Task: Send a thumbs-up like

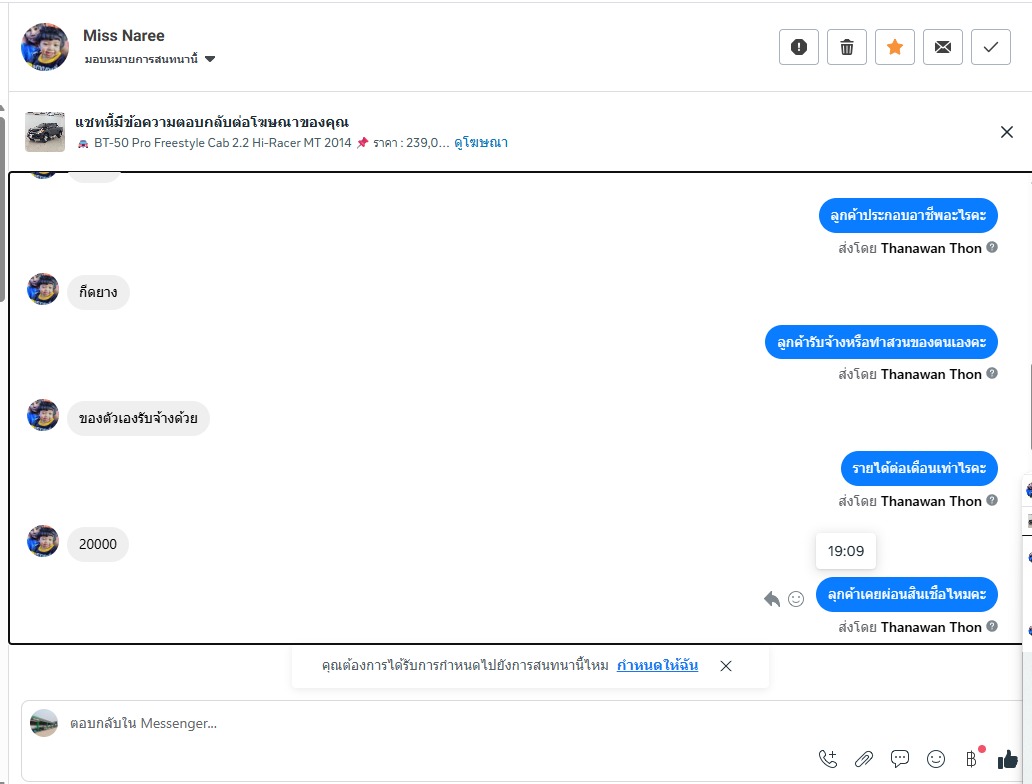Action: (1007, 759)
